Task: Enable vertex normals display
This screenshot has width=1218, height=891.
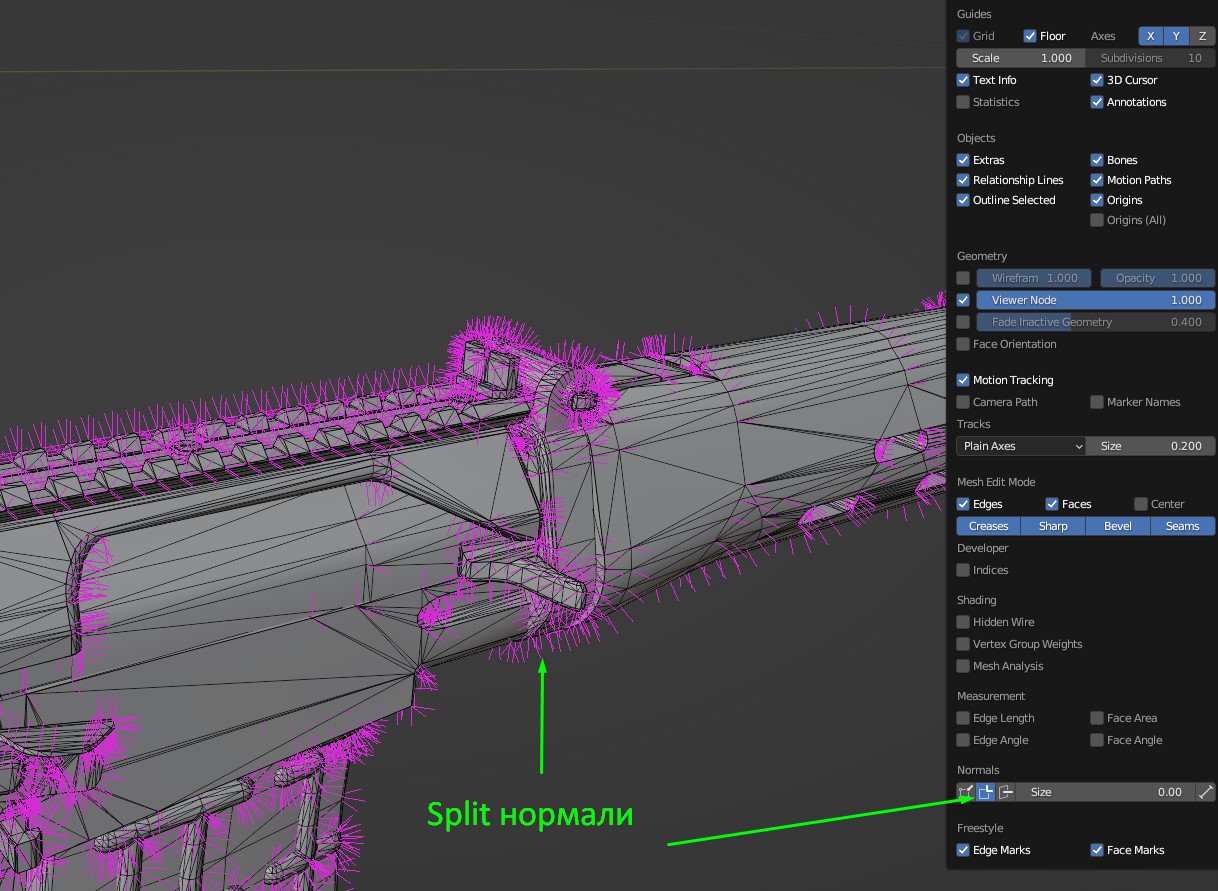Action: click(966, 792)
